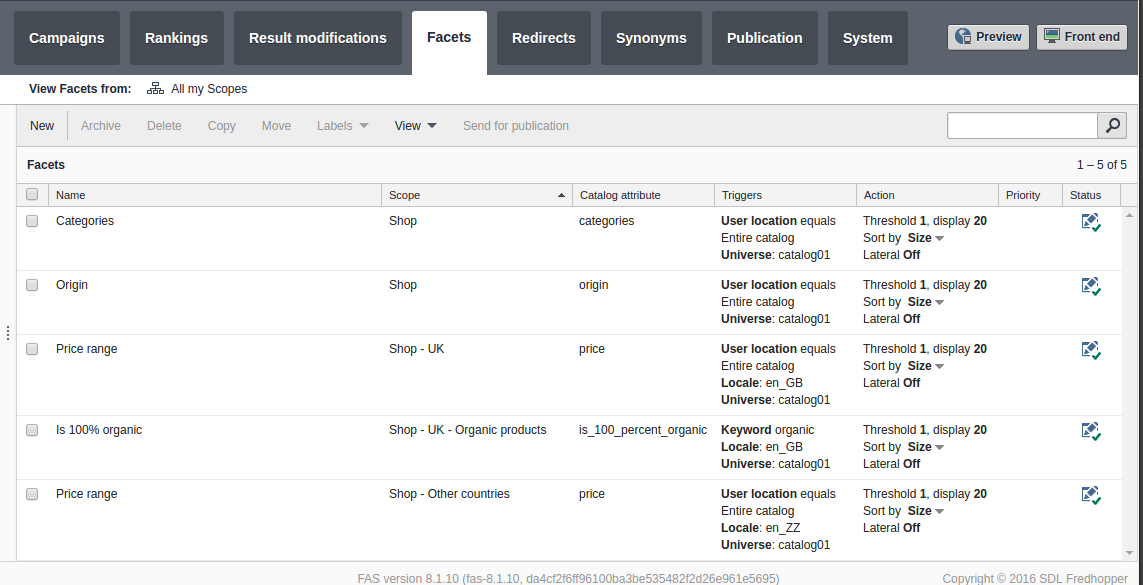The width and height of the screenshot is (1143, 585).
Task: Open the Synonyms tab
Action: click(x=651, y=38)
